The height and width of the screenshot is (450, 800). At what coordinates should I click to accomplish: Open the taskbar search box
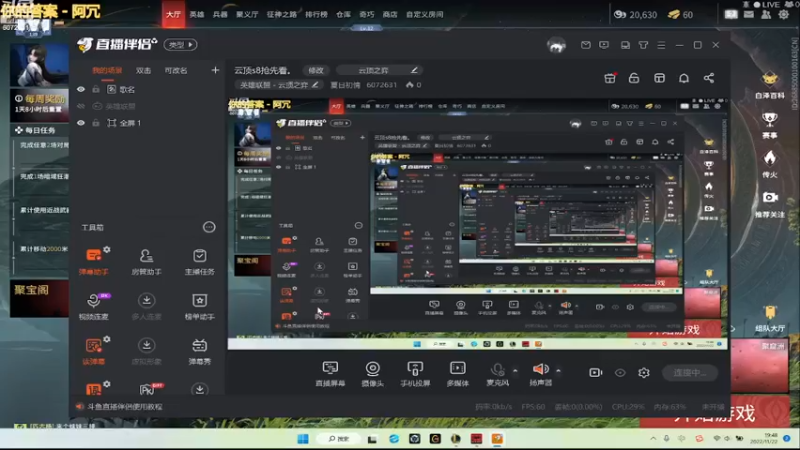pos(339,439)
